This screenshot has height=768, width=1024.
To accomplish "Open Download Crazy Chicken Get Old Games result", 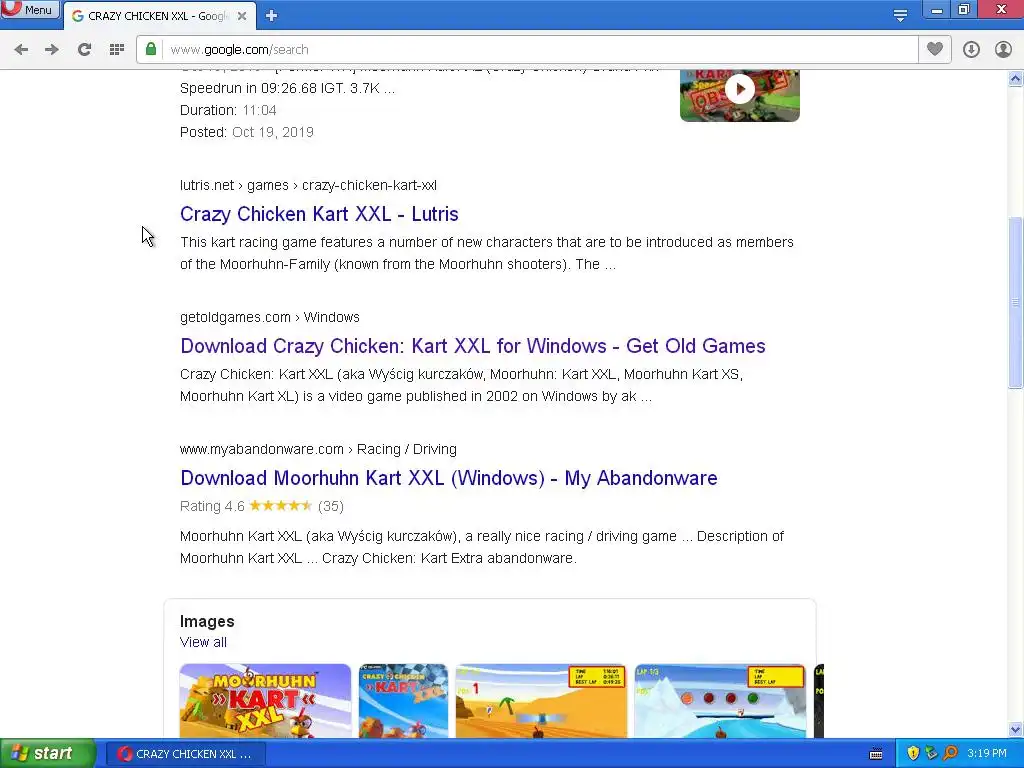I will coord(473,346).
